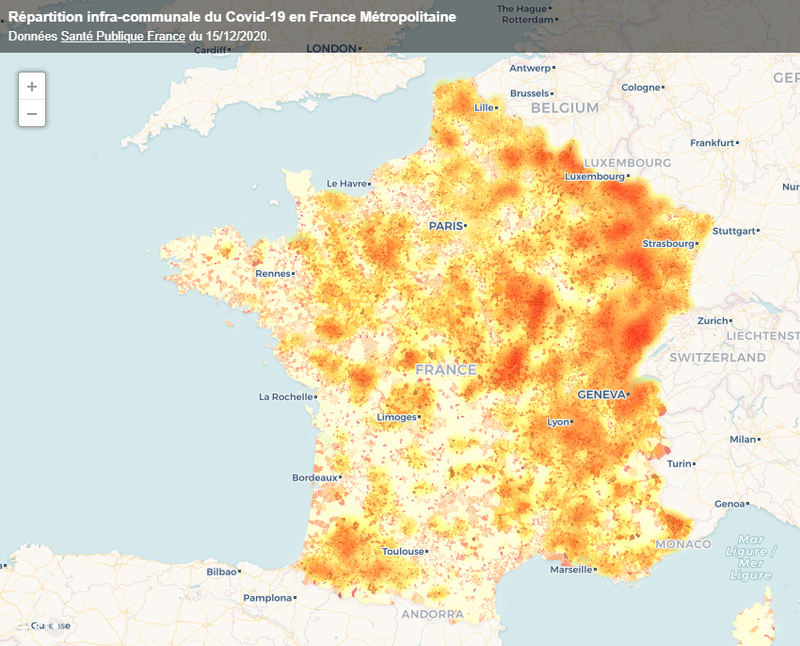
Task: Zoom in using the plus button
Action: (32, 86)
